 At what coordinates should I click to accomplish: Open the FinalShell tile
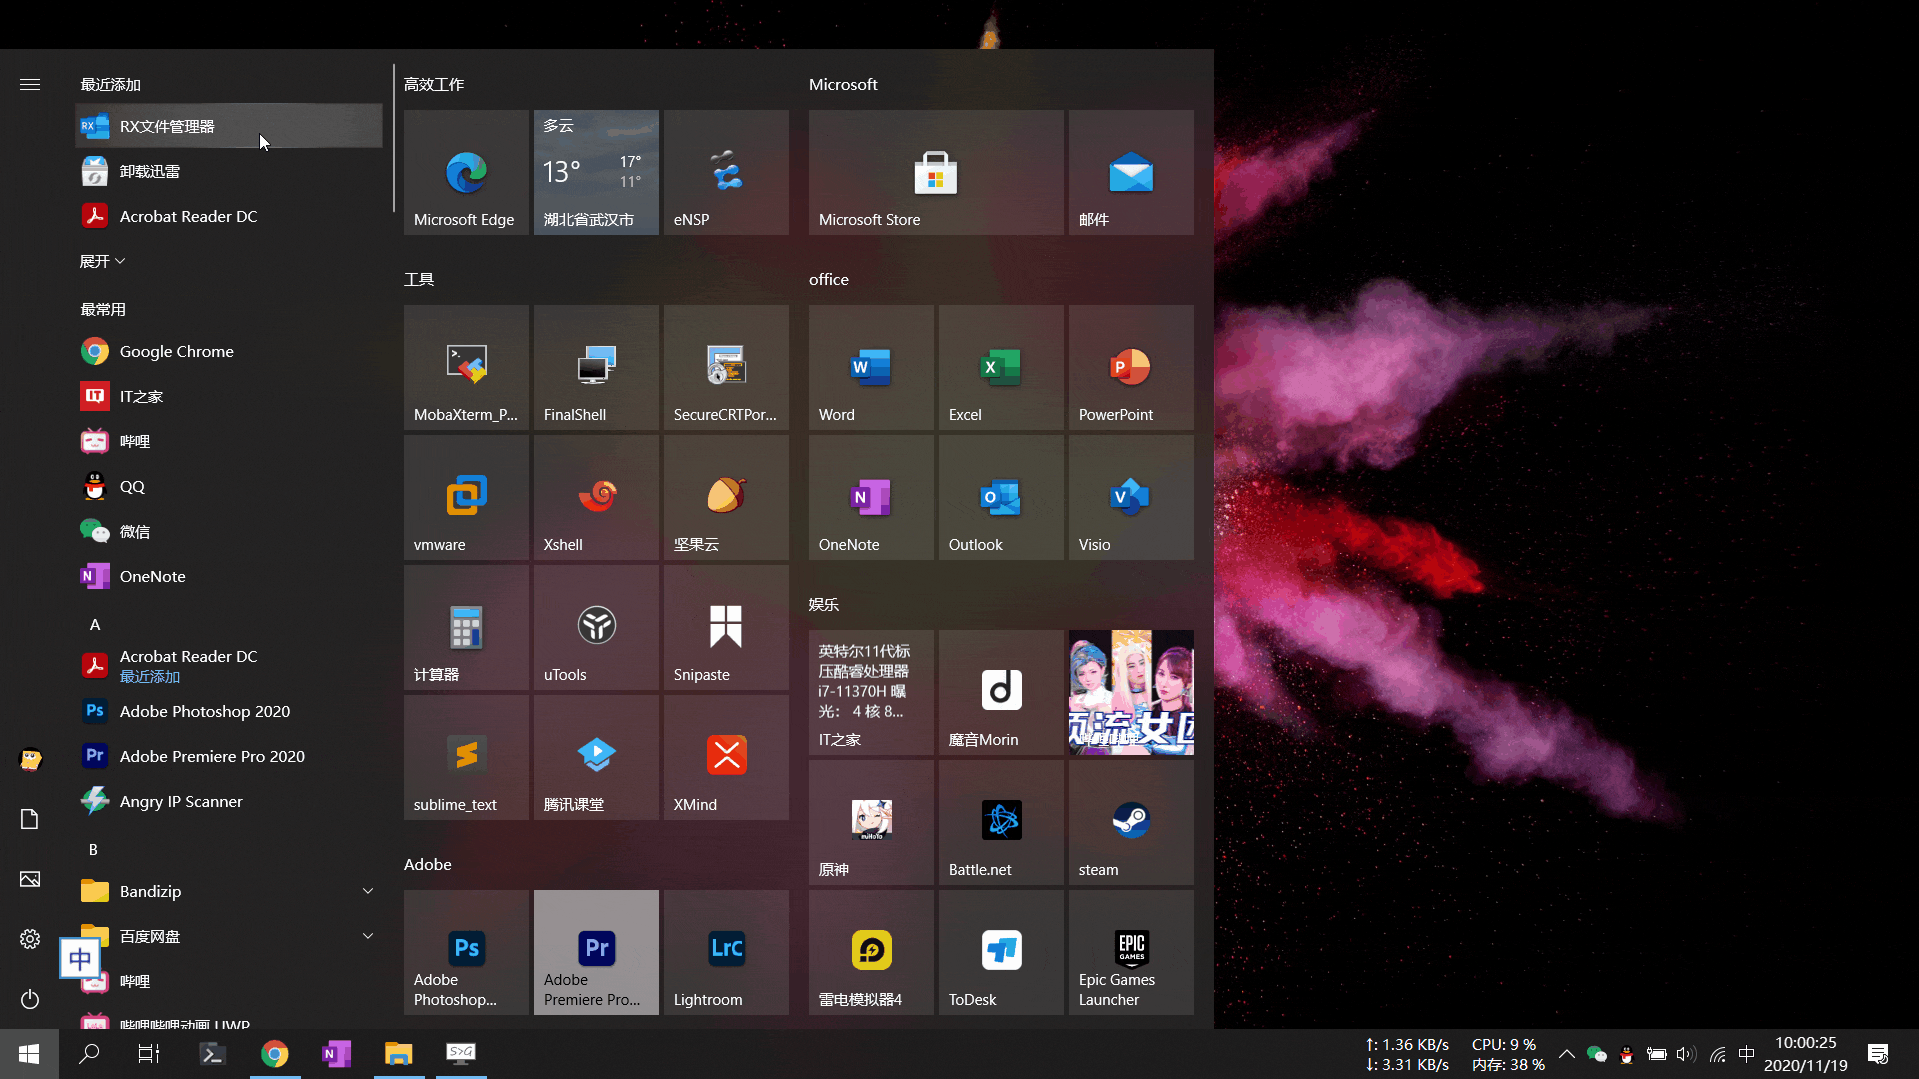(x=596, y=367)
